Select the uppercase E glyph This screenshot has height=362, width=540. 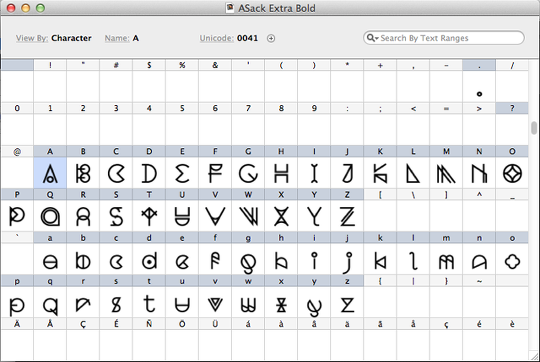click(x=182, y=173)
